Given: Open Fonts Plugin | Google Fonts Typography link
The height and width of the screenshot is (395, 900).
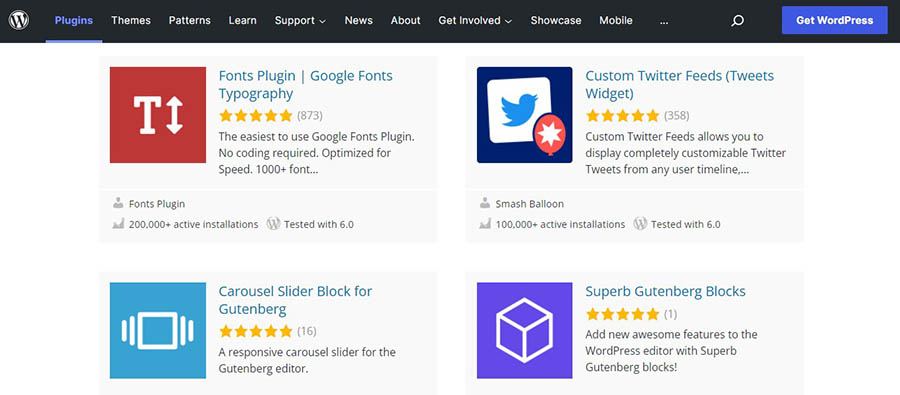Looking at the screenshot, I should tap(305, 84).
